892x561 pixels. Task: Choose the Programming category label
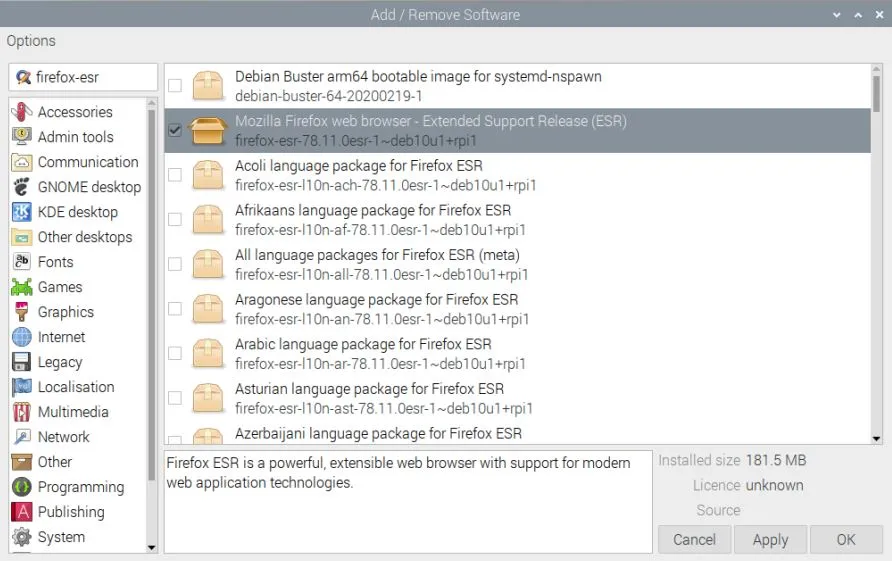[x=81, y=487]
